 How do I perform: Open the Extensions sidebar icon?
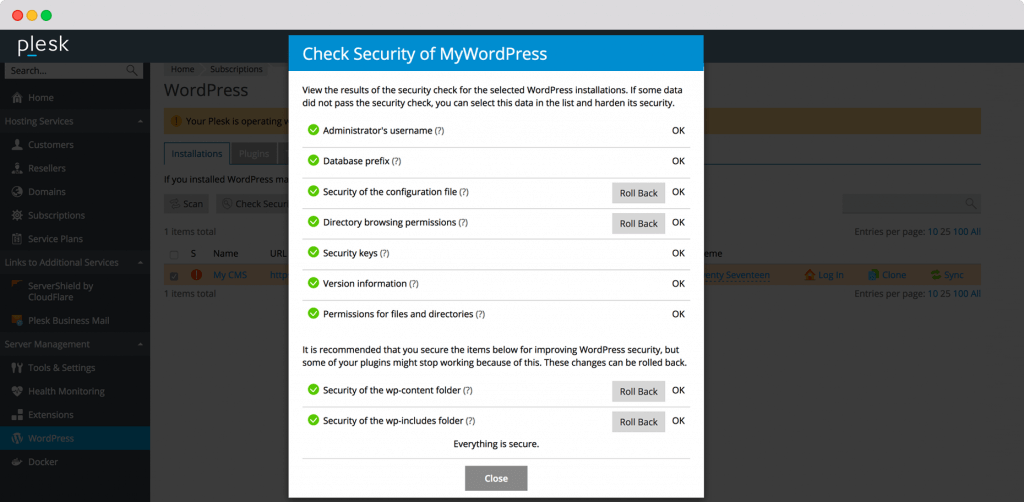(x=17, y=415)
